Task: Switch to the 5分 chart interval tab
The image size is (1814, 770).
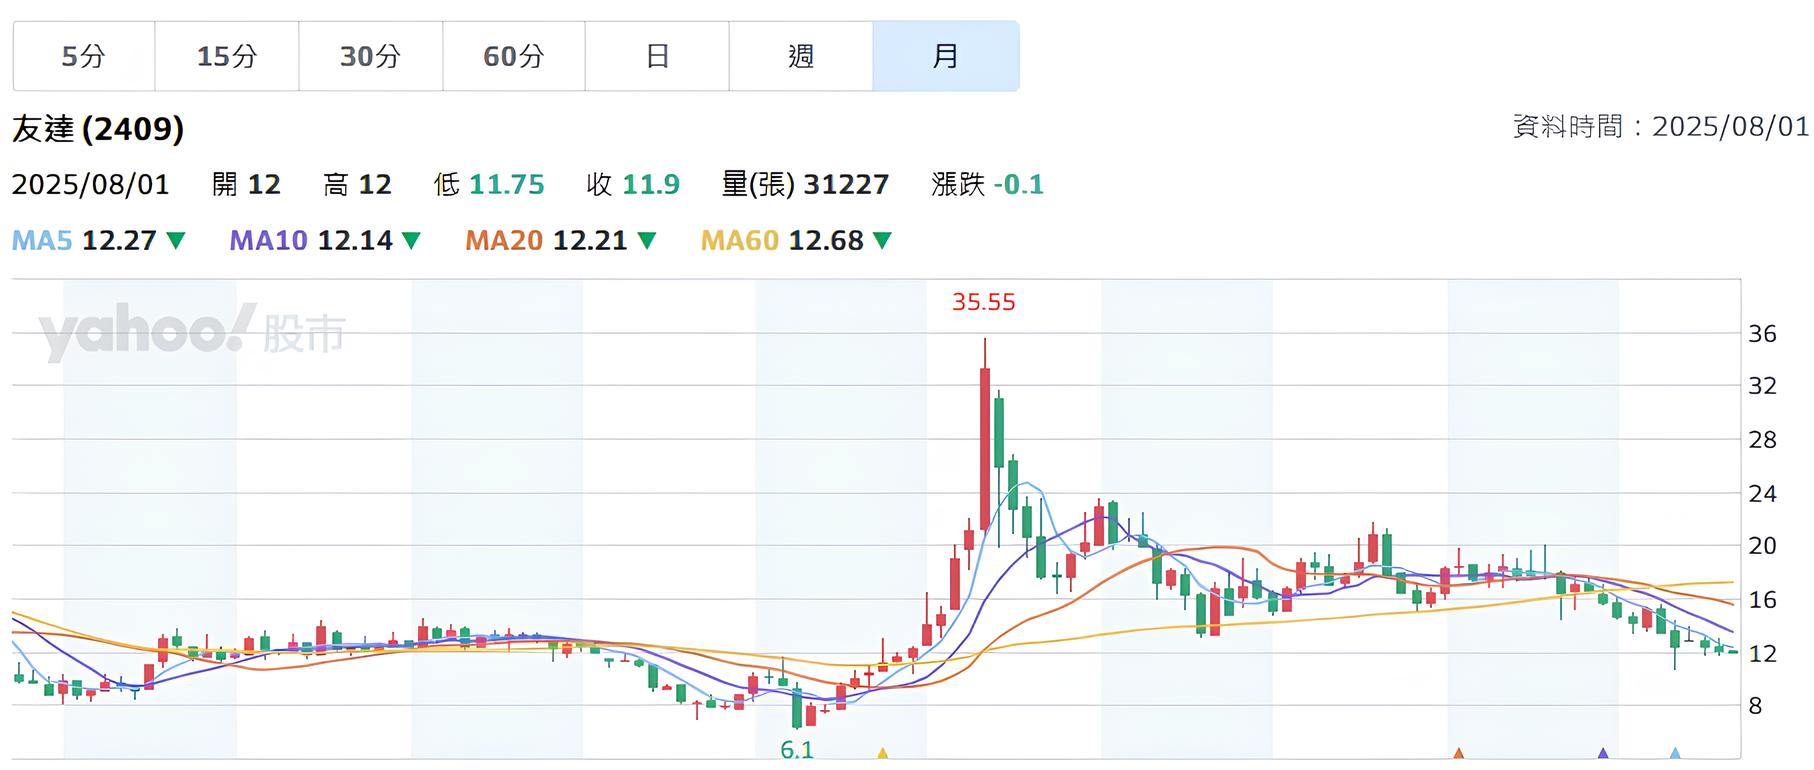Action: [84, 56]
